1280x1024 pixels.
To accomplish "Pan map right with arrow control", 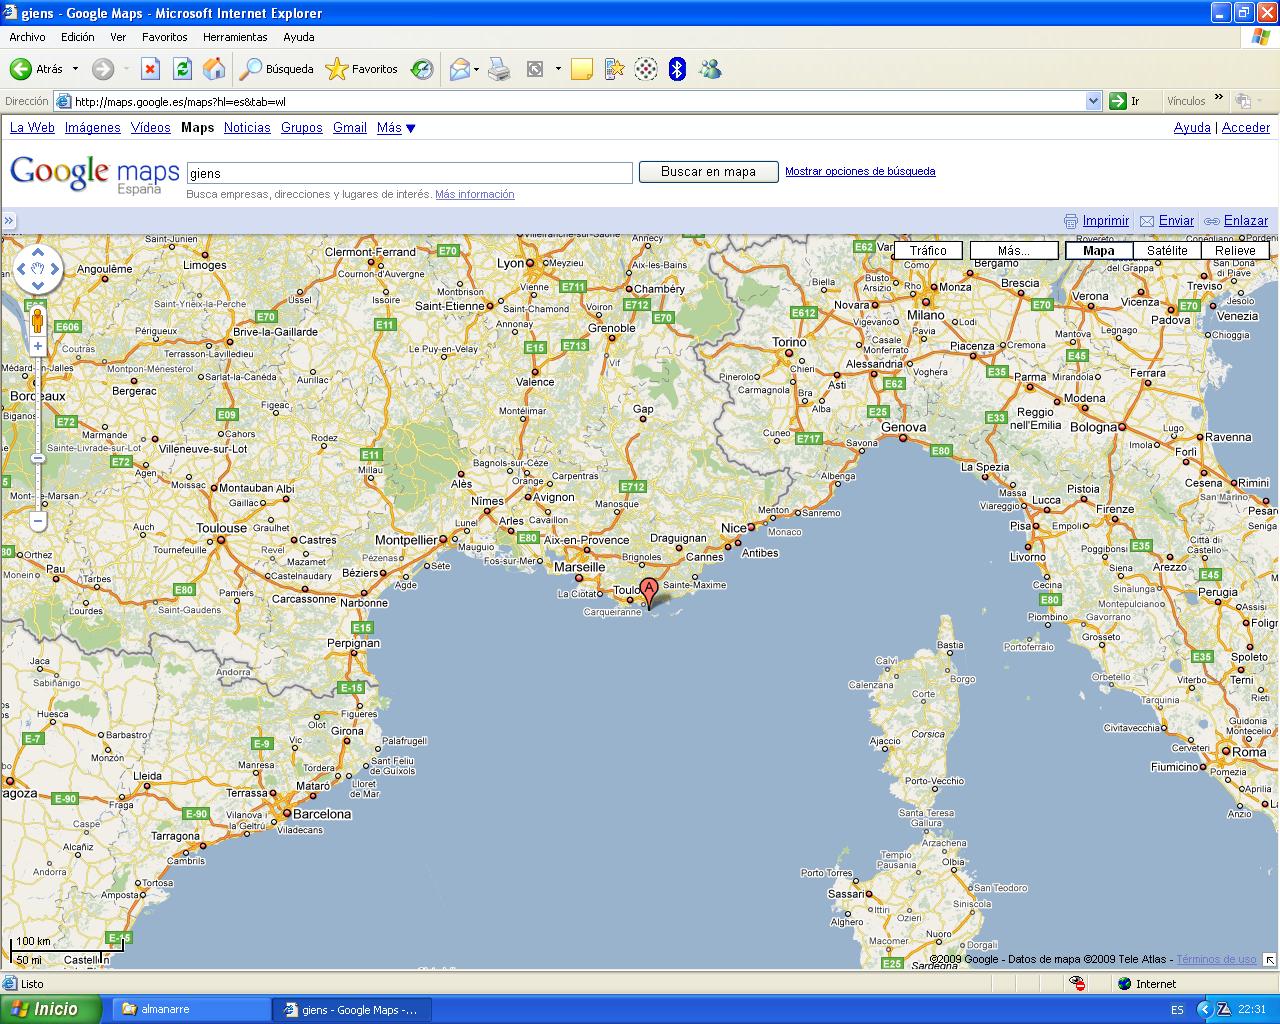I will [x=55, y=268].
